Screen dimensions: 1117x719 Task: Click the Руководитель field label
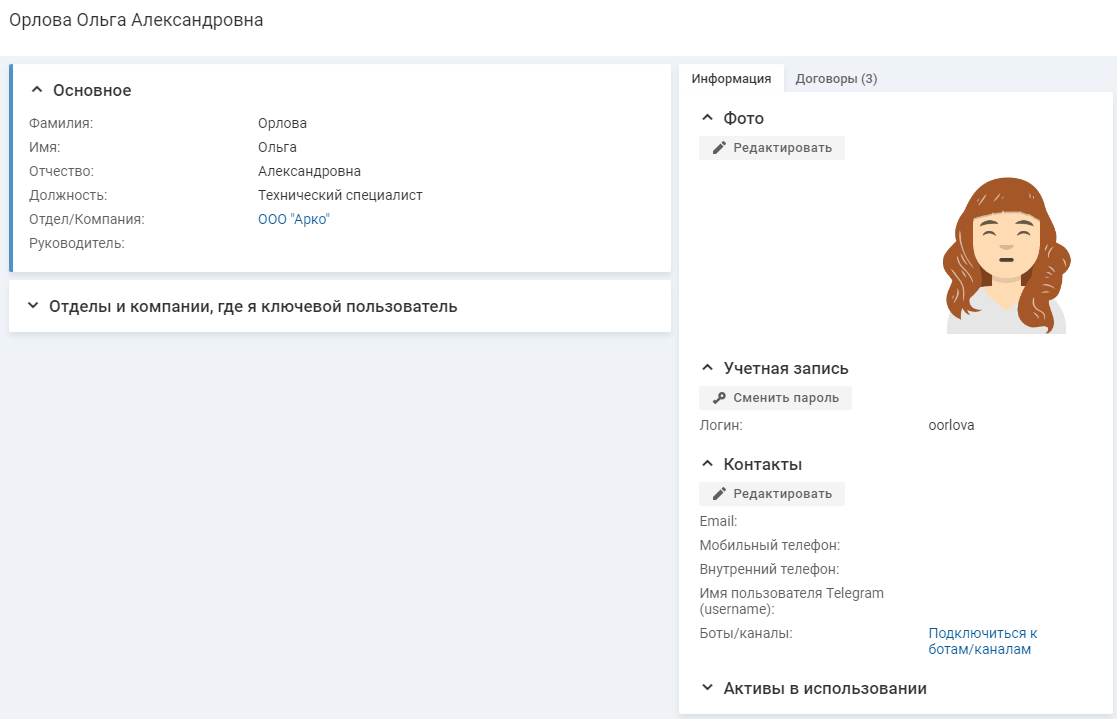click(x=77, y=243)
